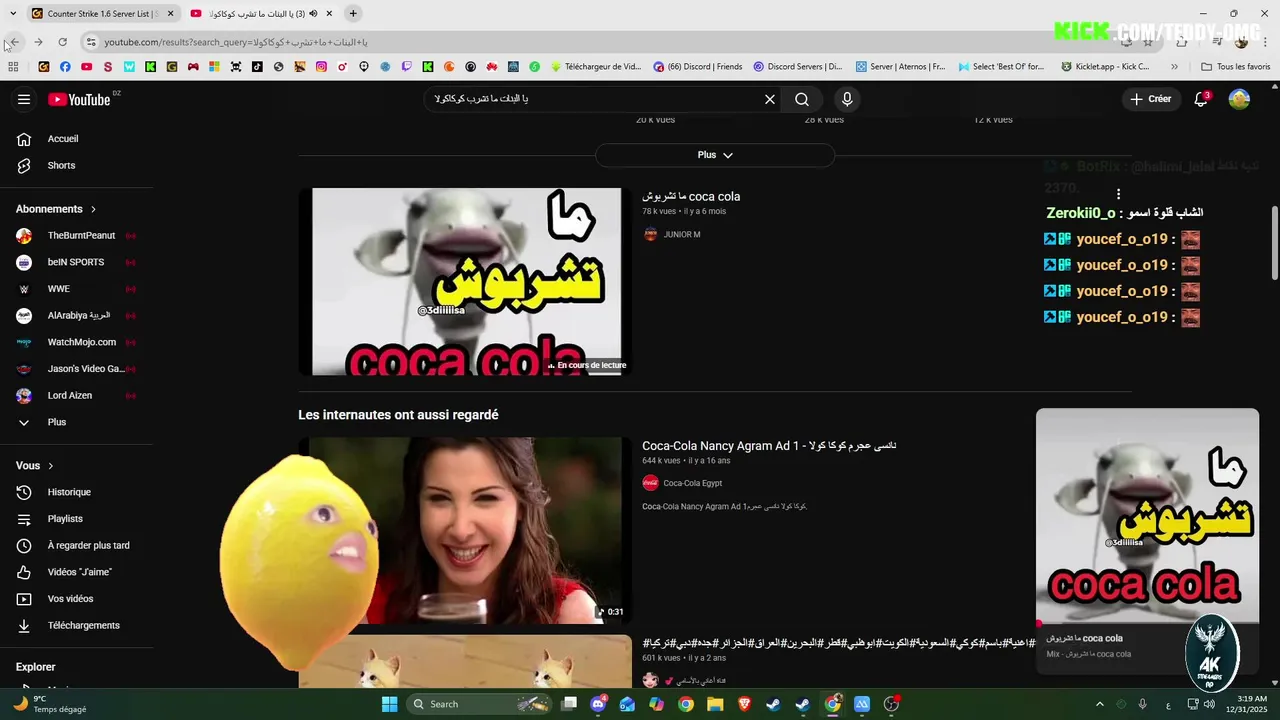The width and height of the screenshot is (1280, 720).
Task: Click the Créer button
Action: point(1150,99)
